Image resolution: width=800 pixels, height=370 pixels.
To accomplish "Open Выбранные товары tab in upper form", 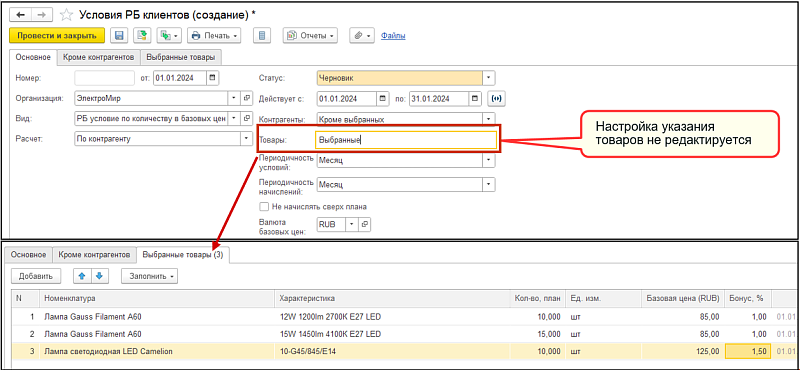I will point(181,57).
